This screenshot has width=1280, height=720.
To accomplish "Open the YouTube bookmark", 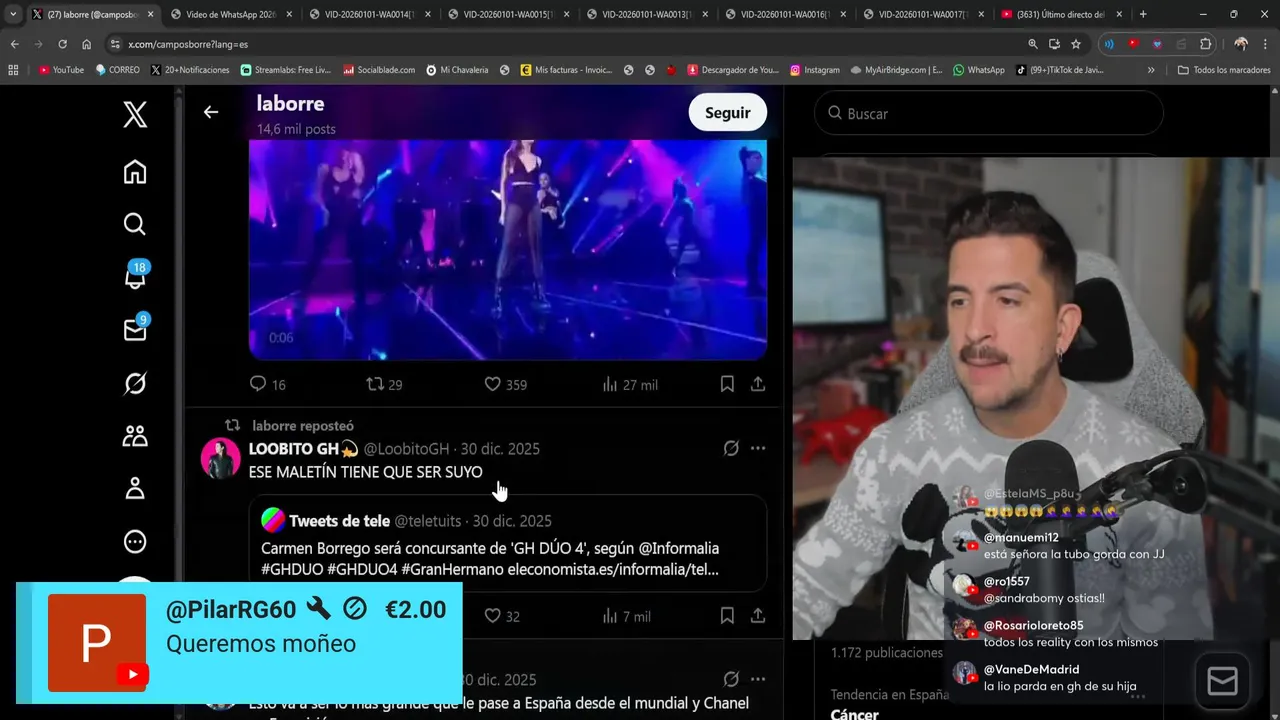I will [61, 70].
